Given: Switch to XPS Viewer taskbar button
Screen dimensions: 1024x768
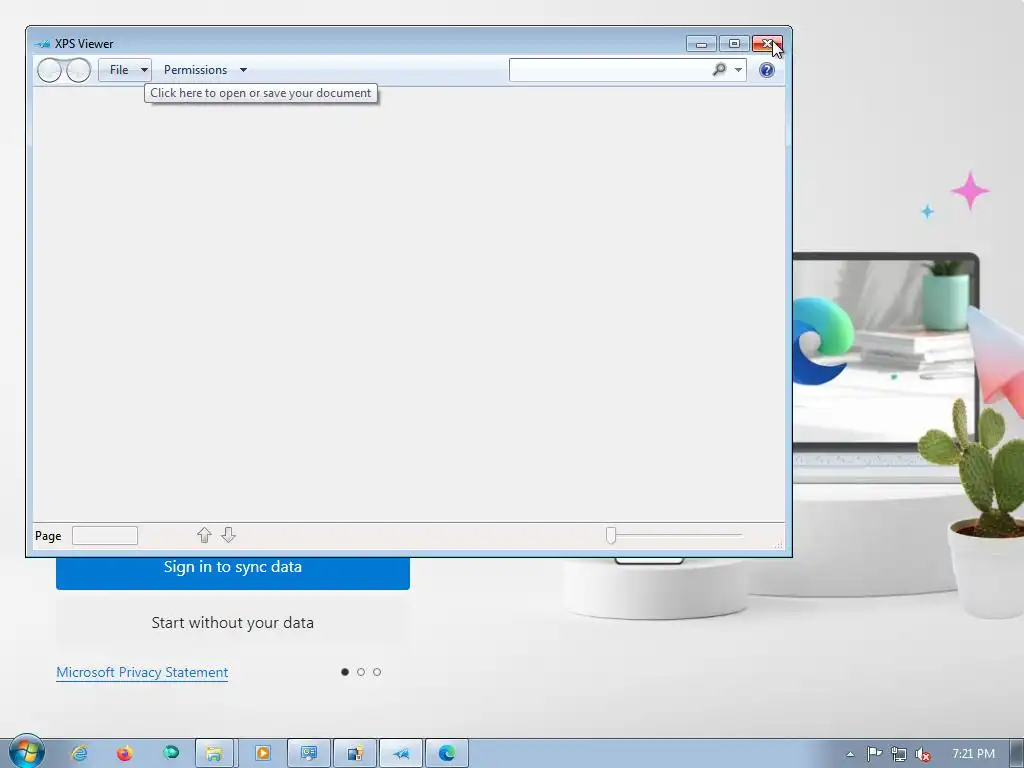Looking at the screenshot, I should pos(401,753).
